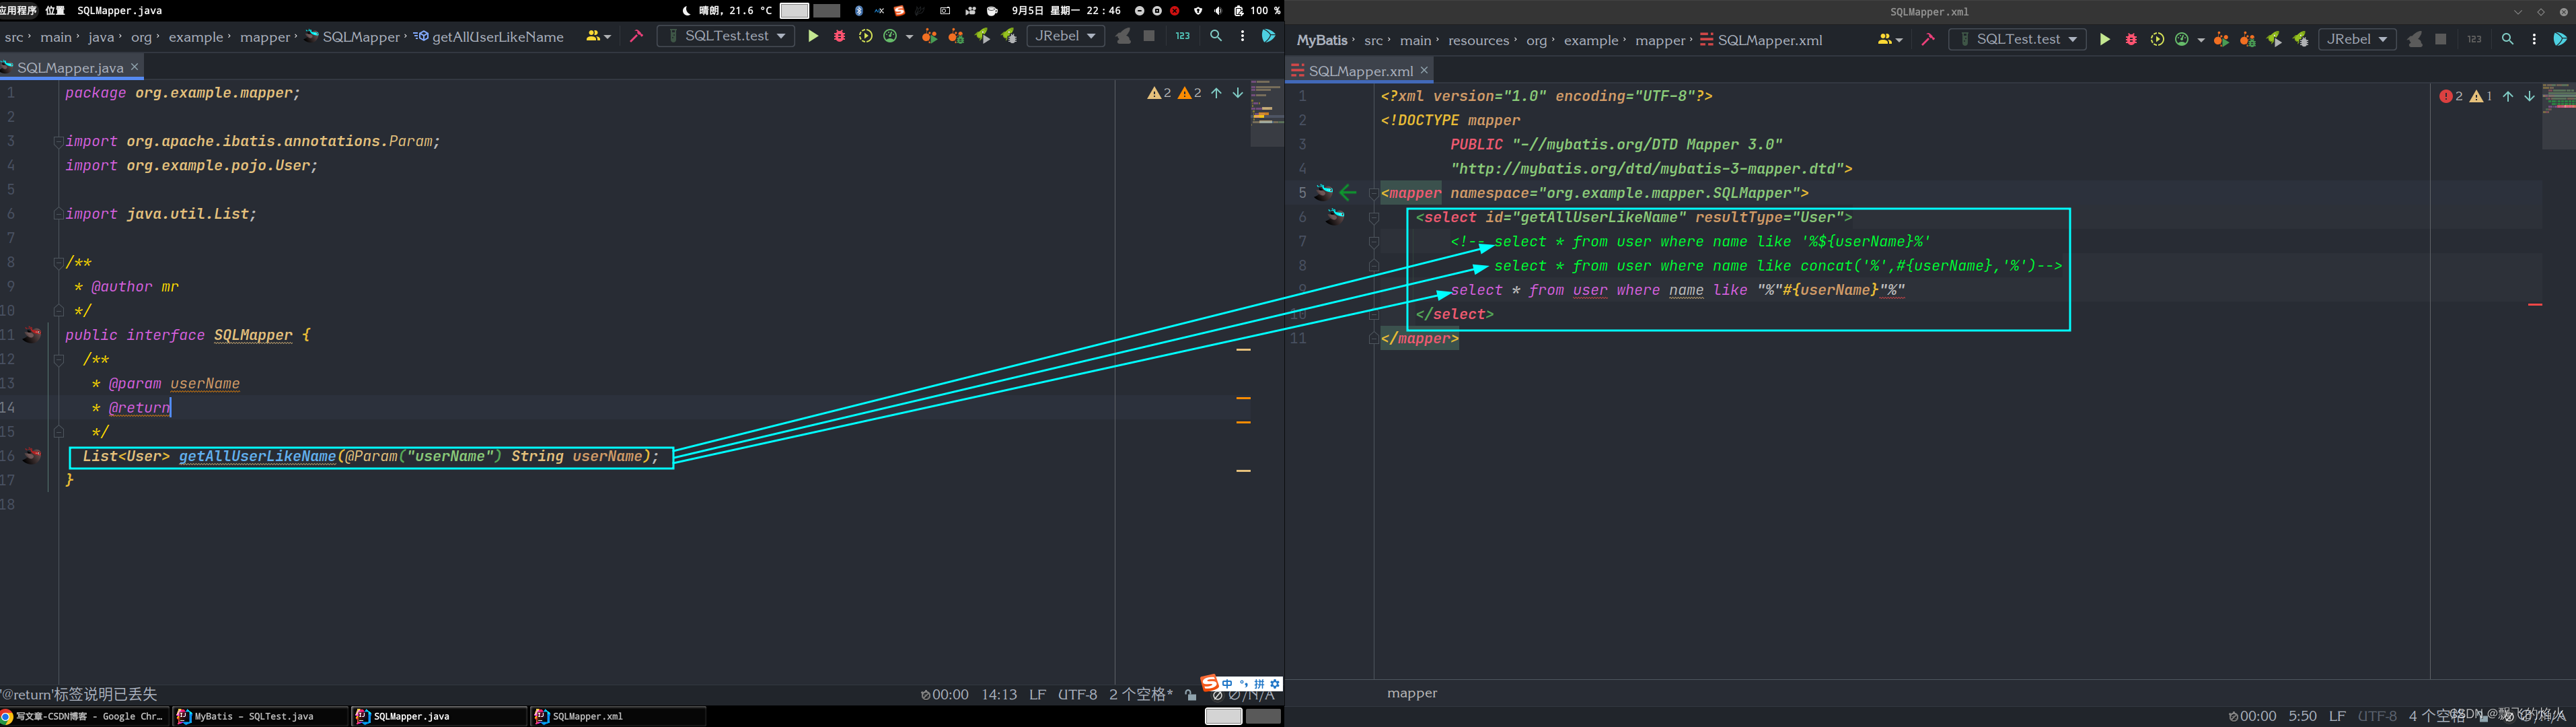Open Code With Me dropdown in SQLMapper.xml window
This screenshot has height=727, width=2576.
[1890, 39]
